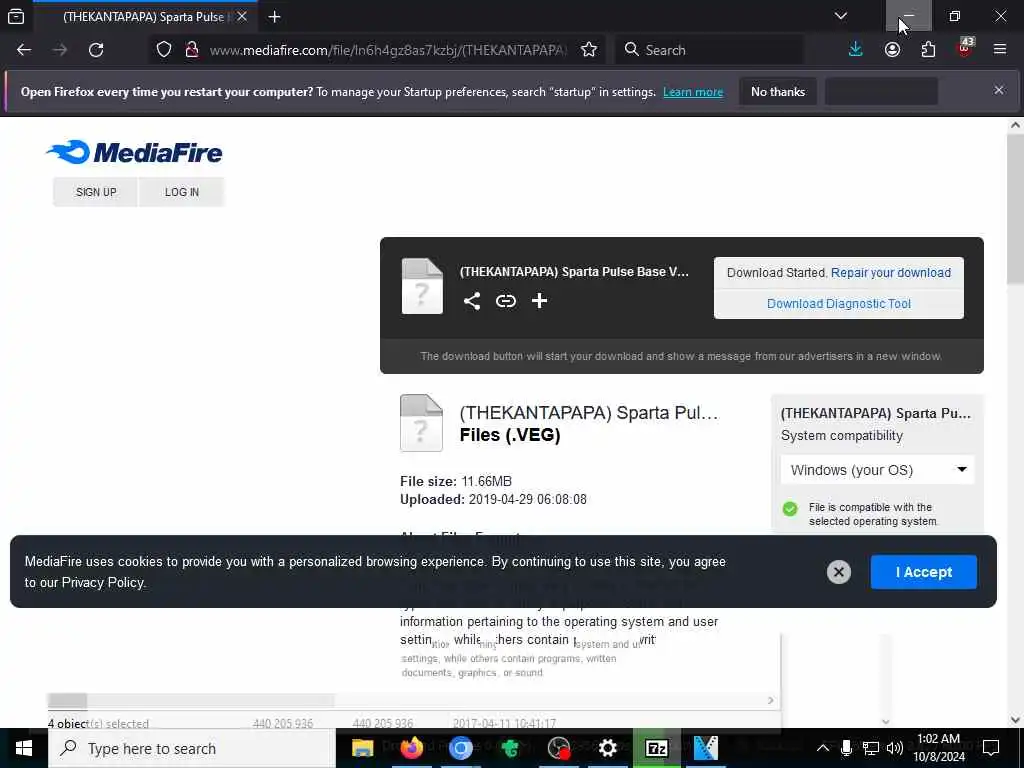
Task: Click the share icon for the file
Action: pos(472,300)
